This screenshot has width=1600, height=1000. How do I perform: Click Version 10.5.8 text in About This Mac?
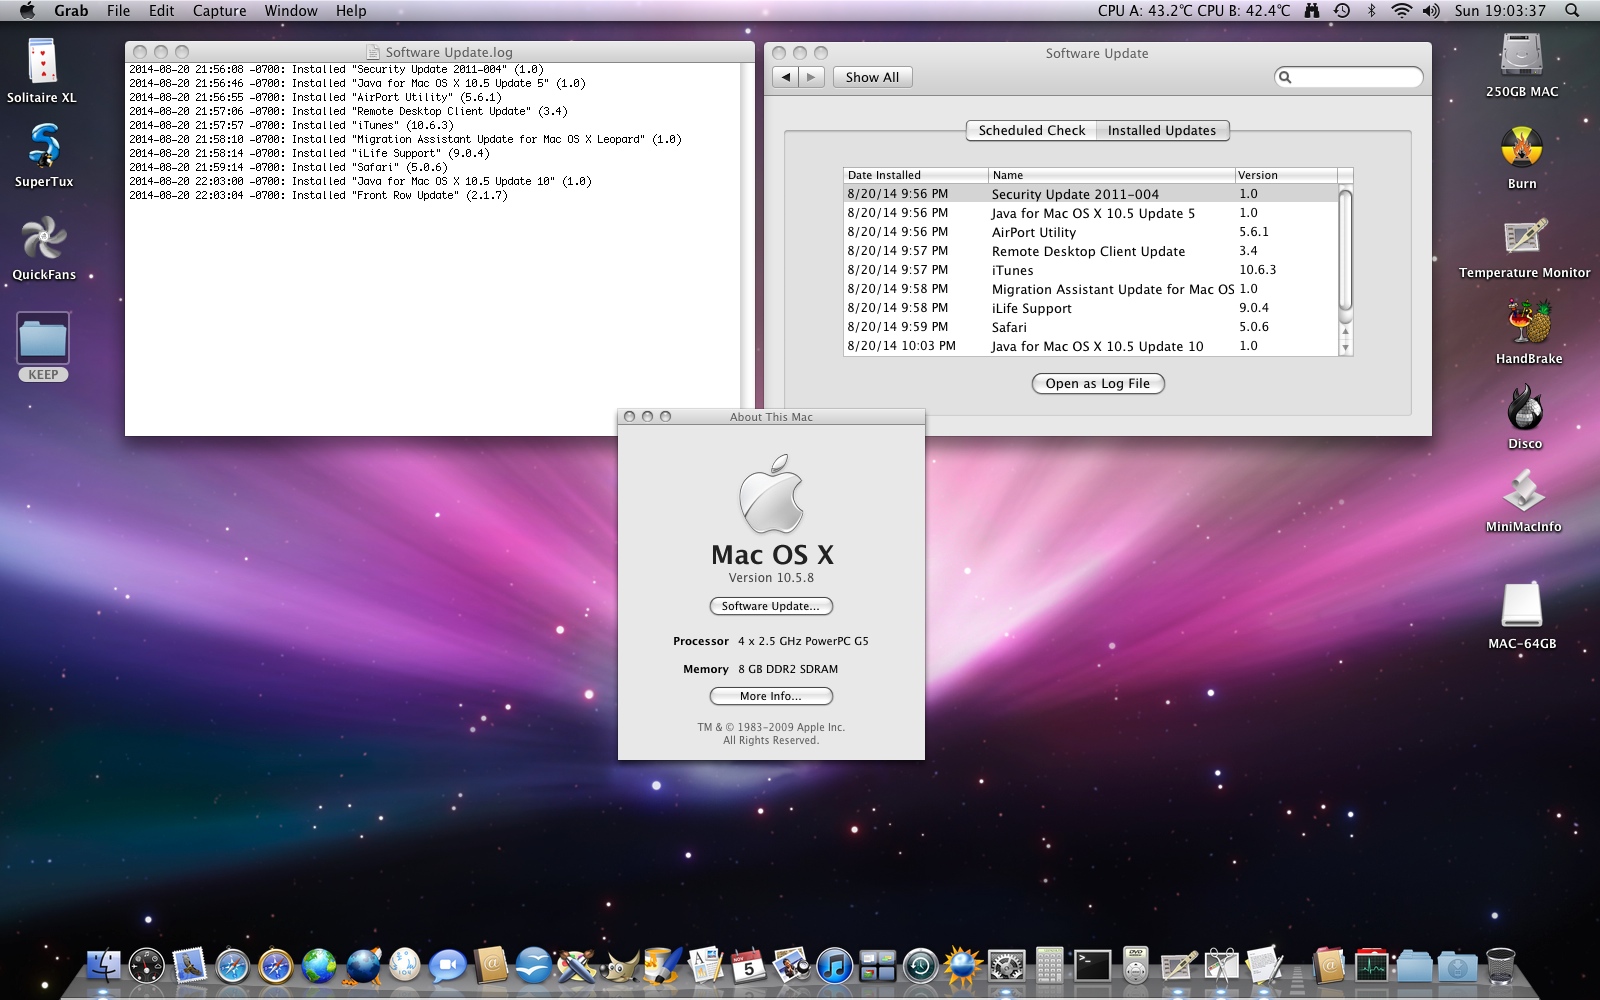pos(771,578)
